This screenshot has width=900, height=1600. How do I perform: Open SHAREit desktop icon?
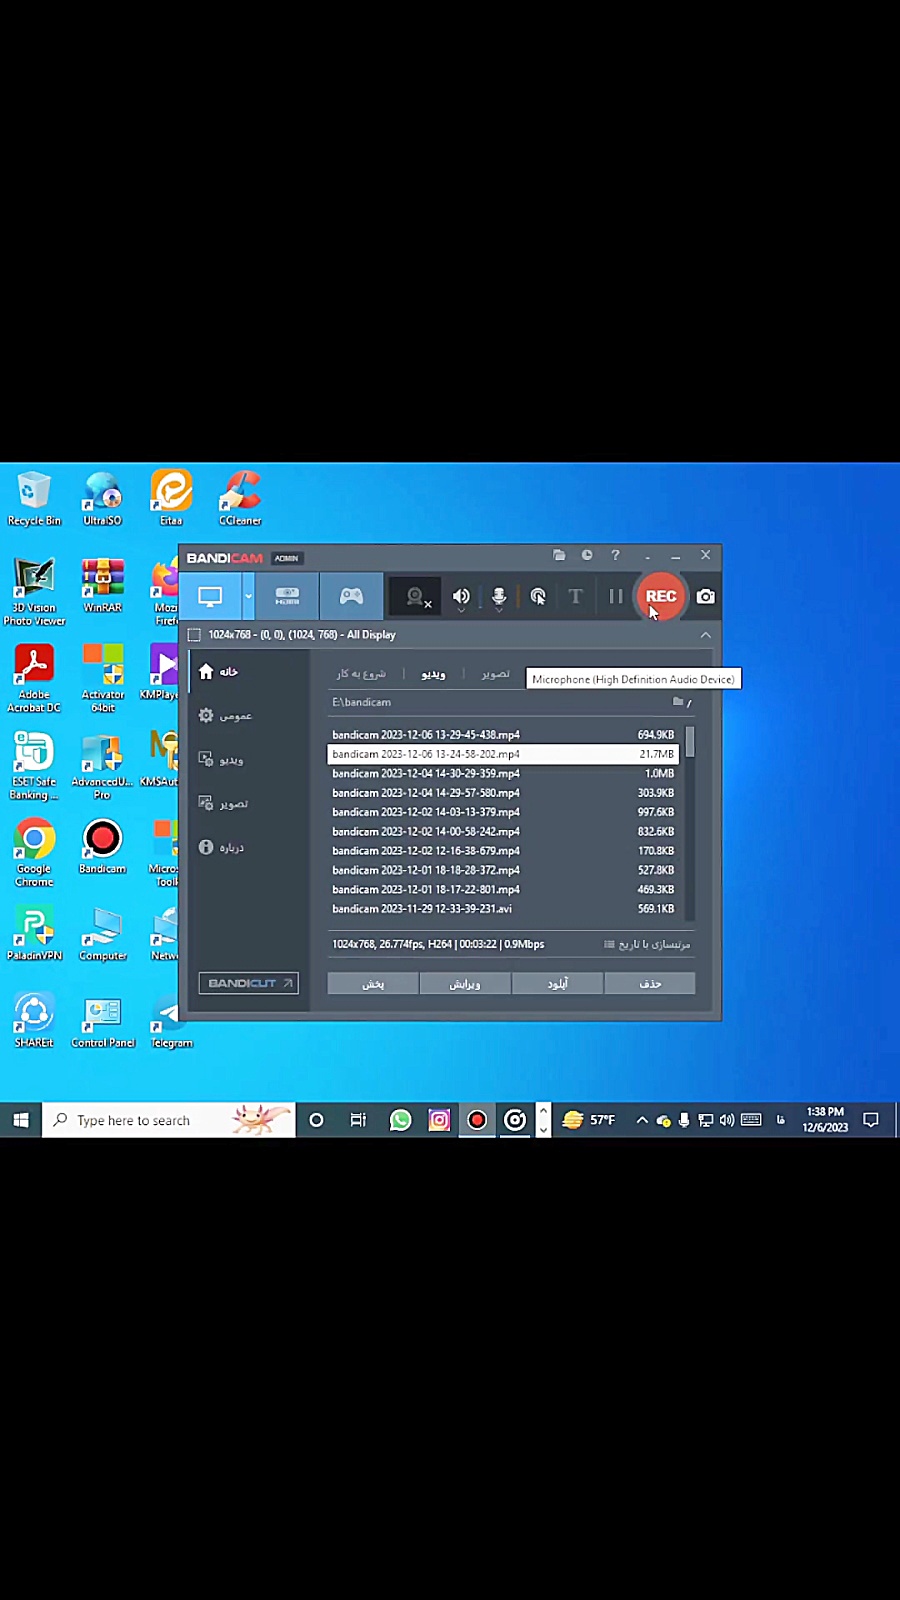(x=34, y=1021)
